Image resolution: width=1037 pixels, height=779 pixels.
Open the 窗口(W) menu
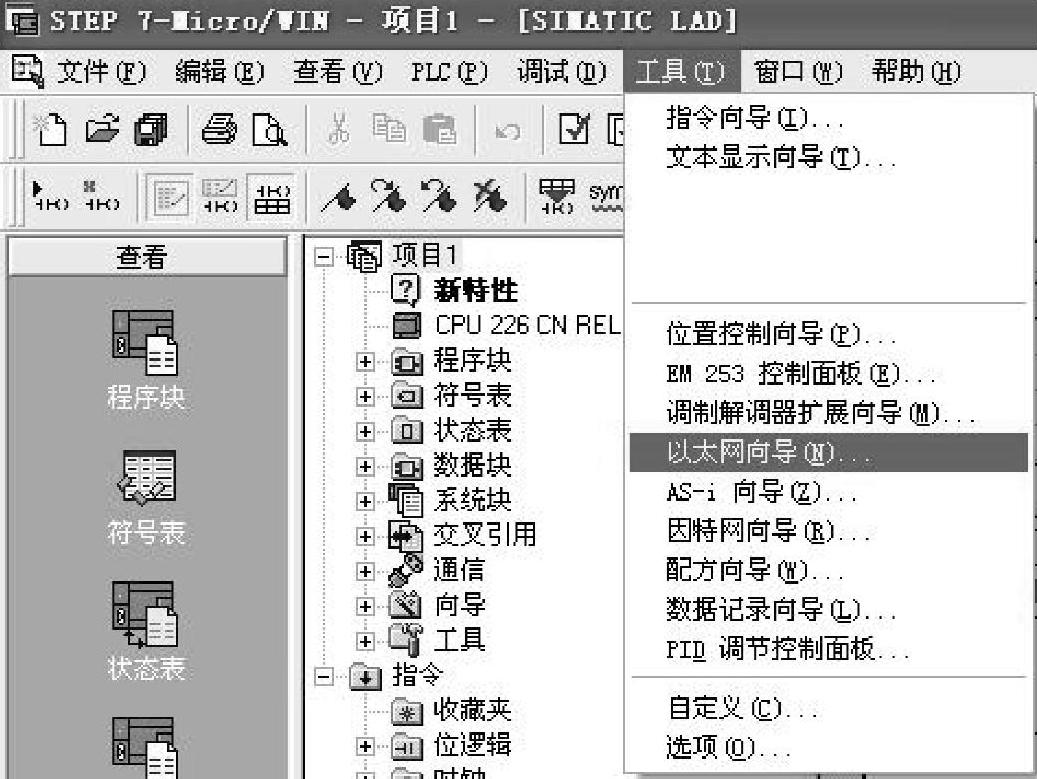tap(798, 71)
